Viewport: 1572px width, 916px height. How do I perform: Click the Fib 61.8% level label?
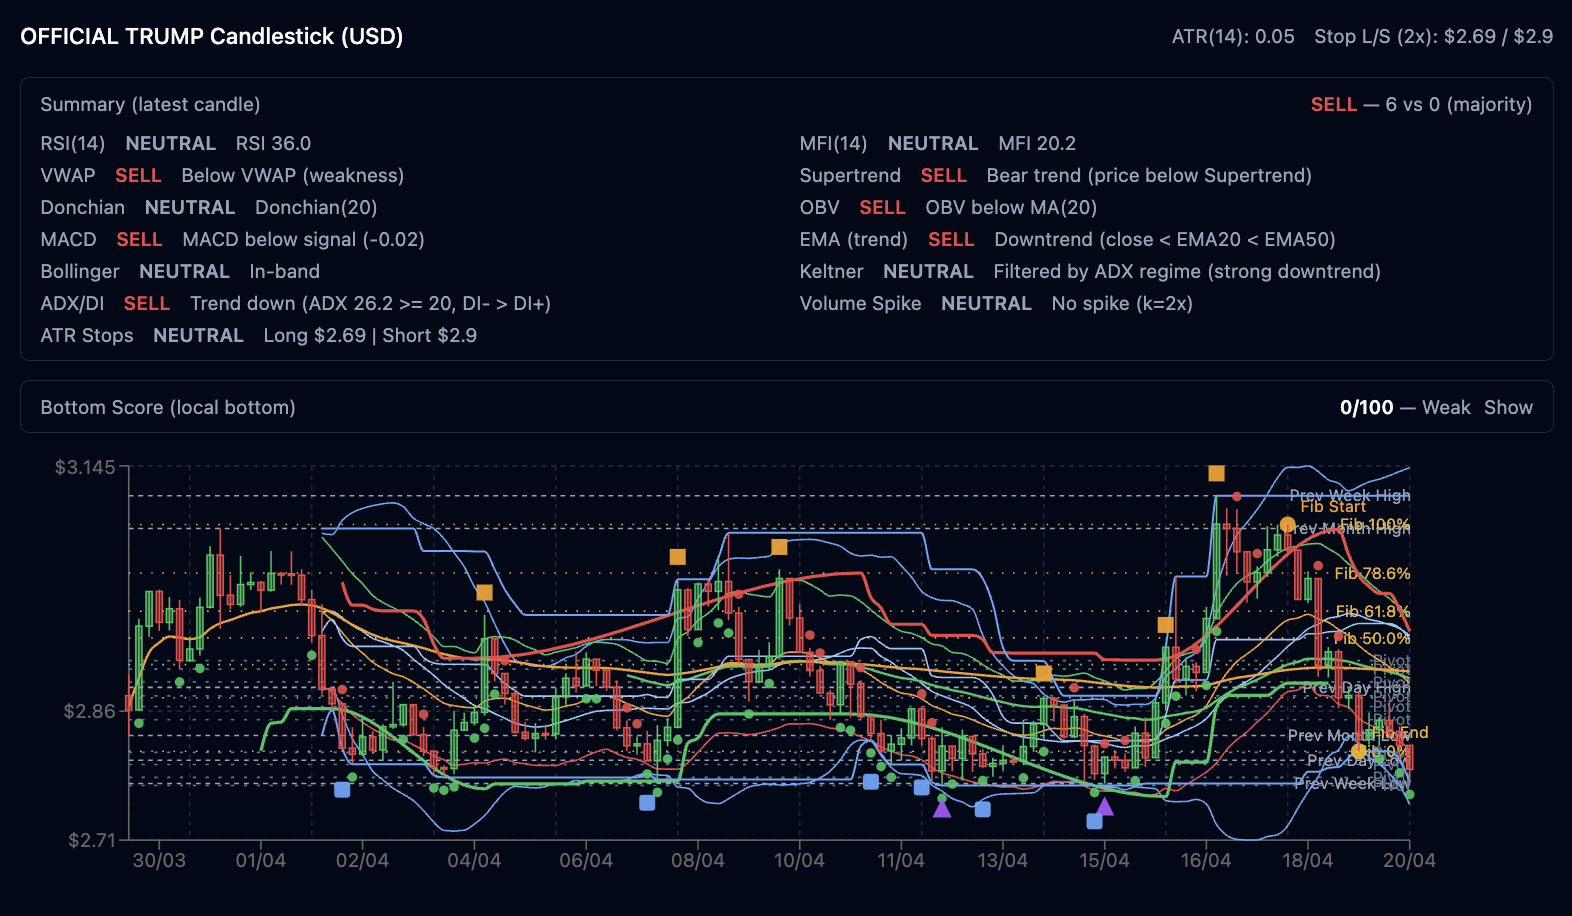[x=1372, y=611]
